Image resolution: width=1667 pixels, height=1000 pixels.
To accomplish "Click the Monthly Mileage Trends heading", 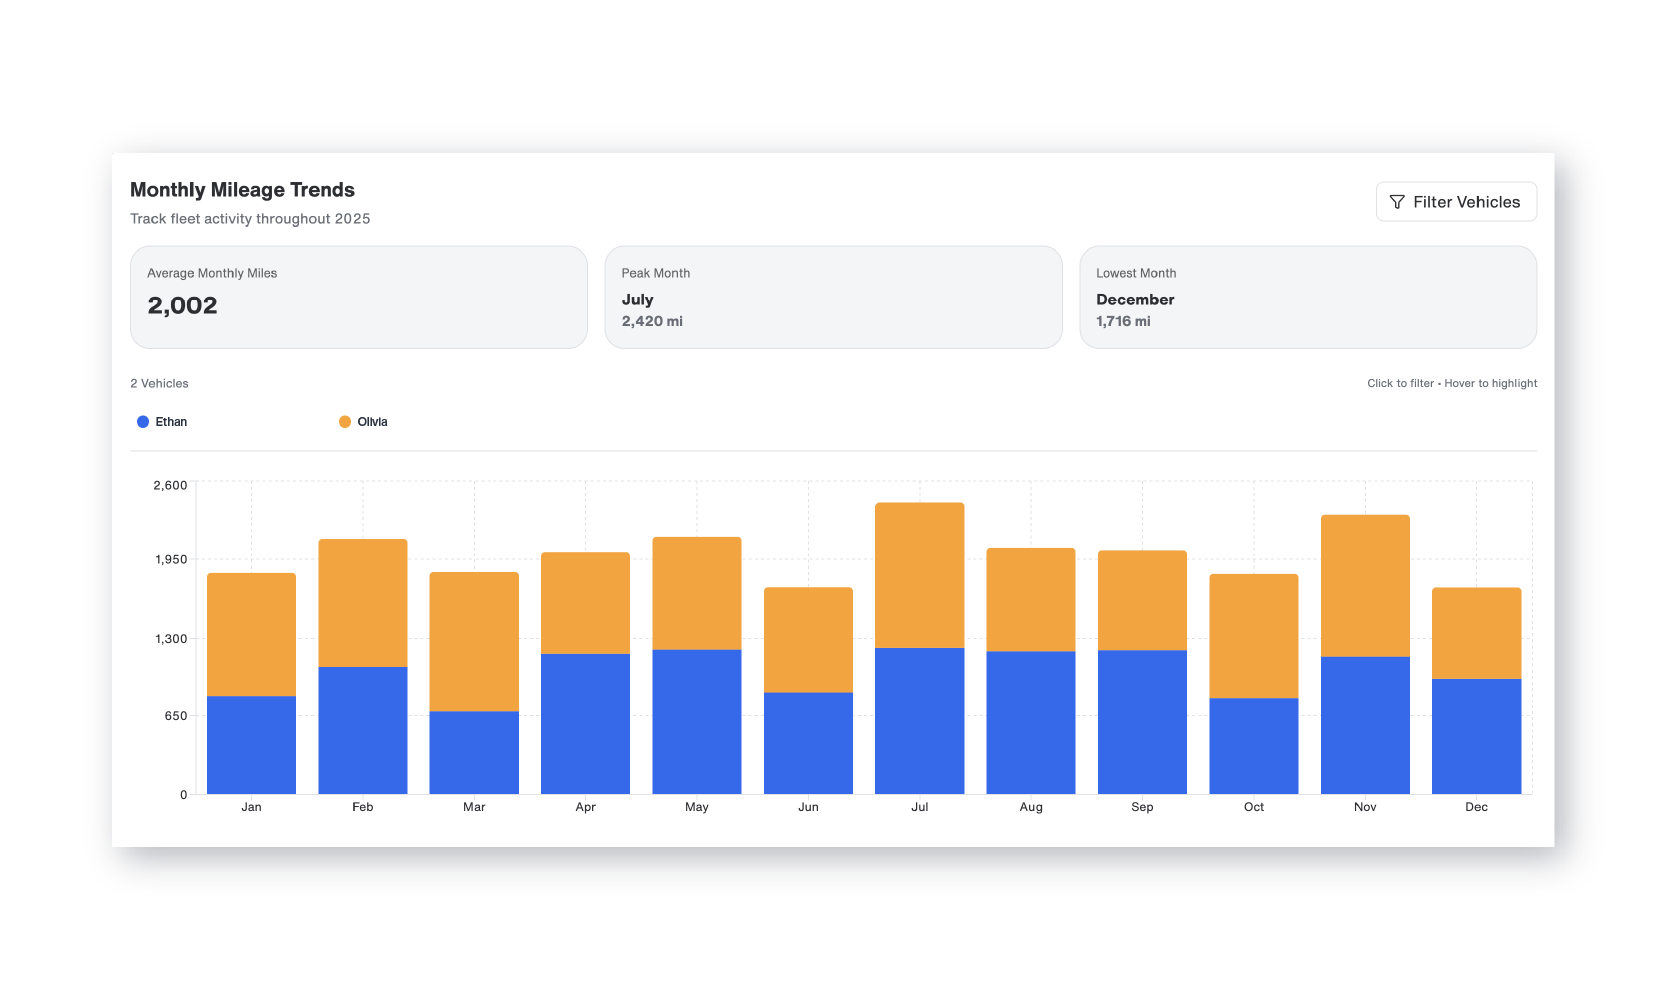I will [242, 189].
